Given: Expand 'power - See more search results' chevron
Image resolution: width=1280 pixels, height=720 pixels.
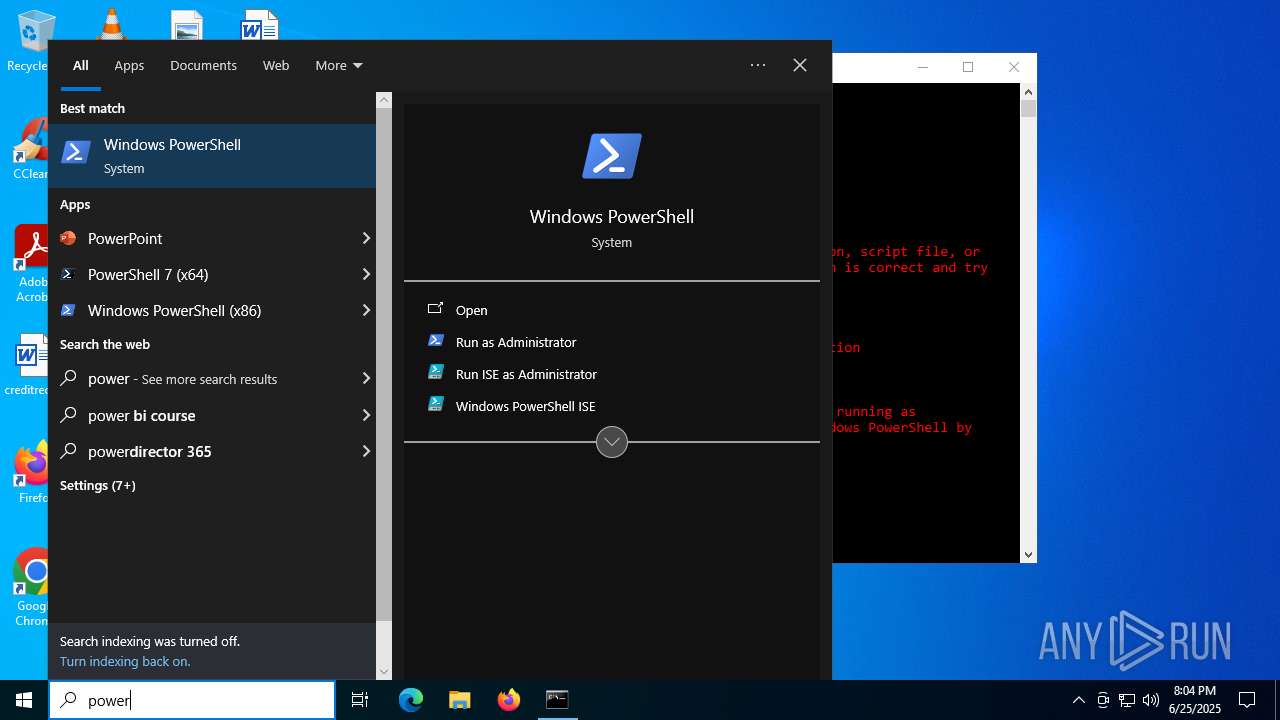Looking at the screenshot, I should coord(366,378).
